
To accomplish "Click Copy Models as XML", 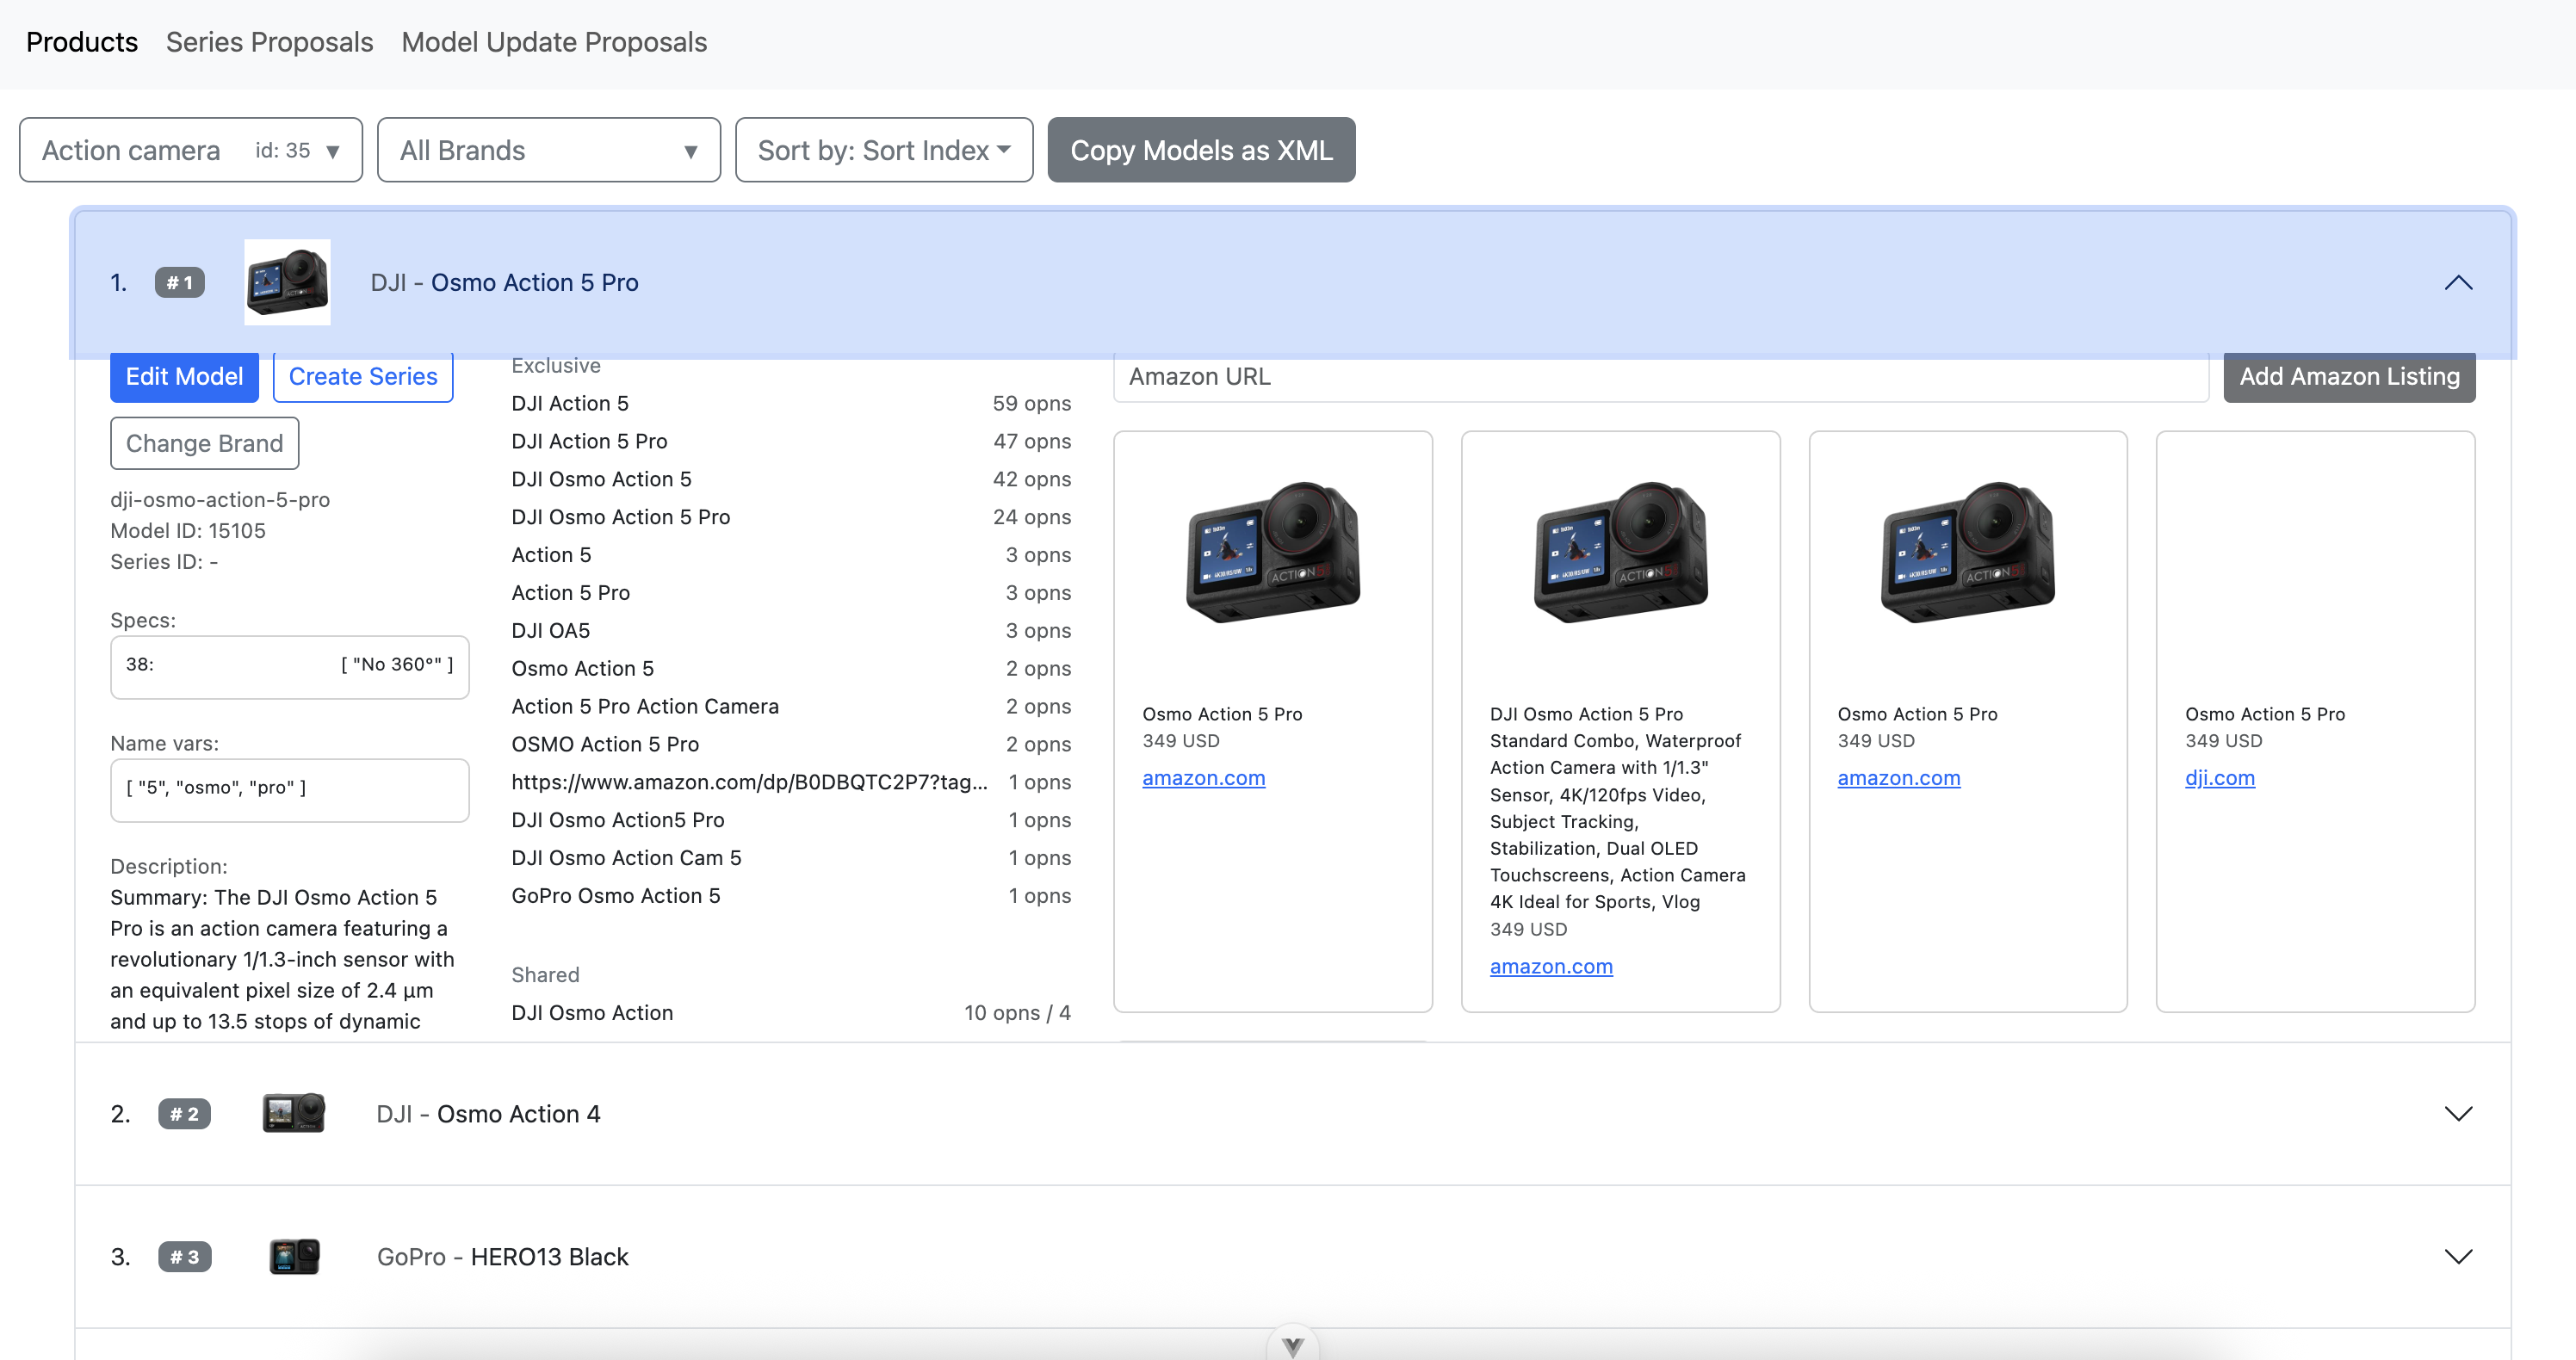I will pyautogui.click(x=1201, y=150).
